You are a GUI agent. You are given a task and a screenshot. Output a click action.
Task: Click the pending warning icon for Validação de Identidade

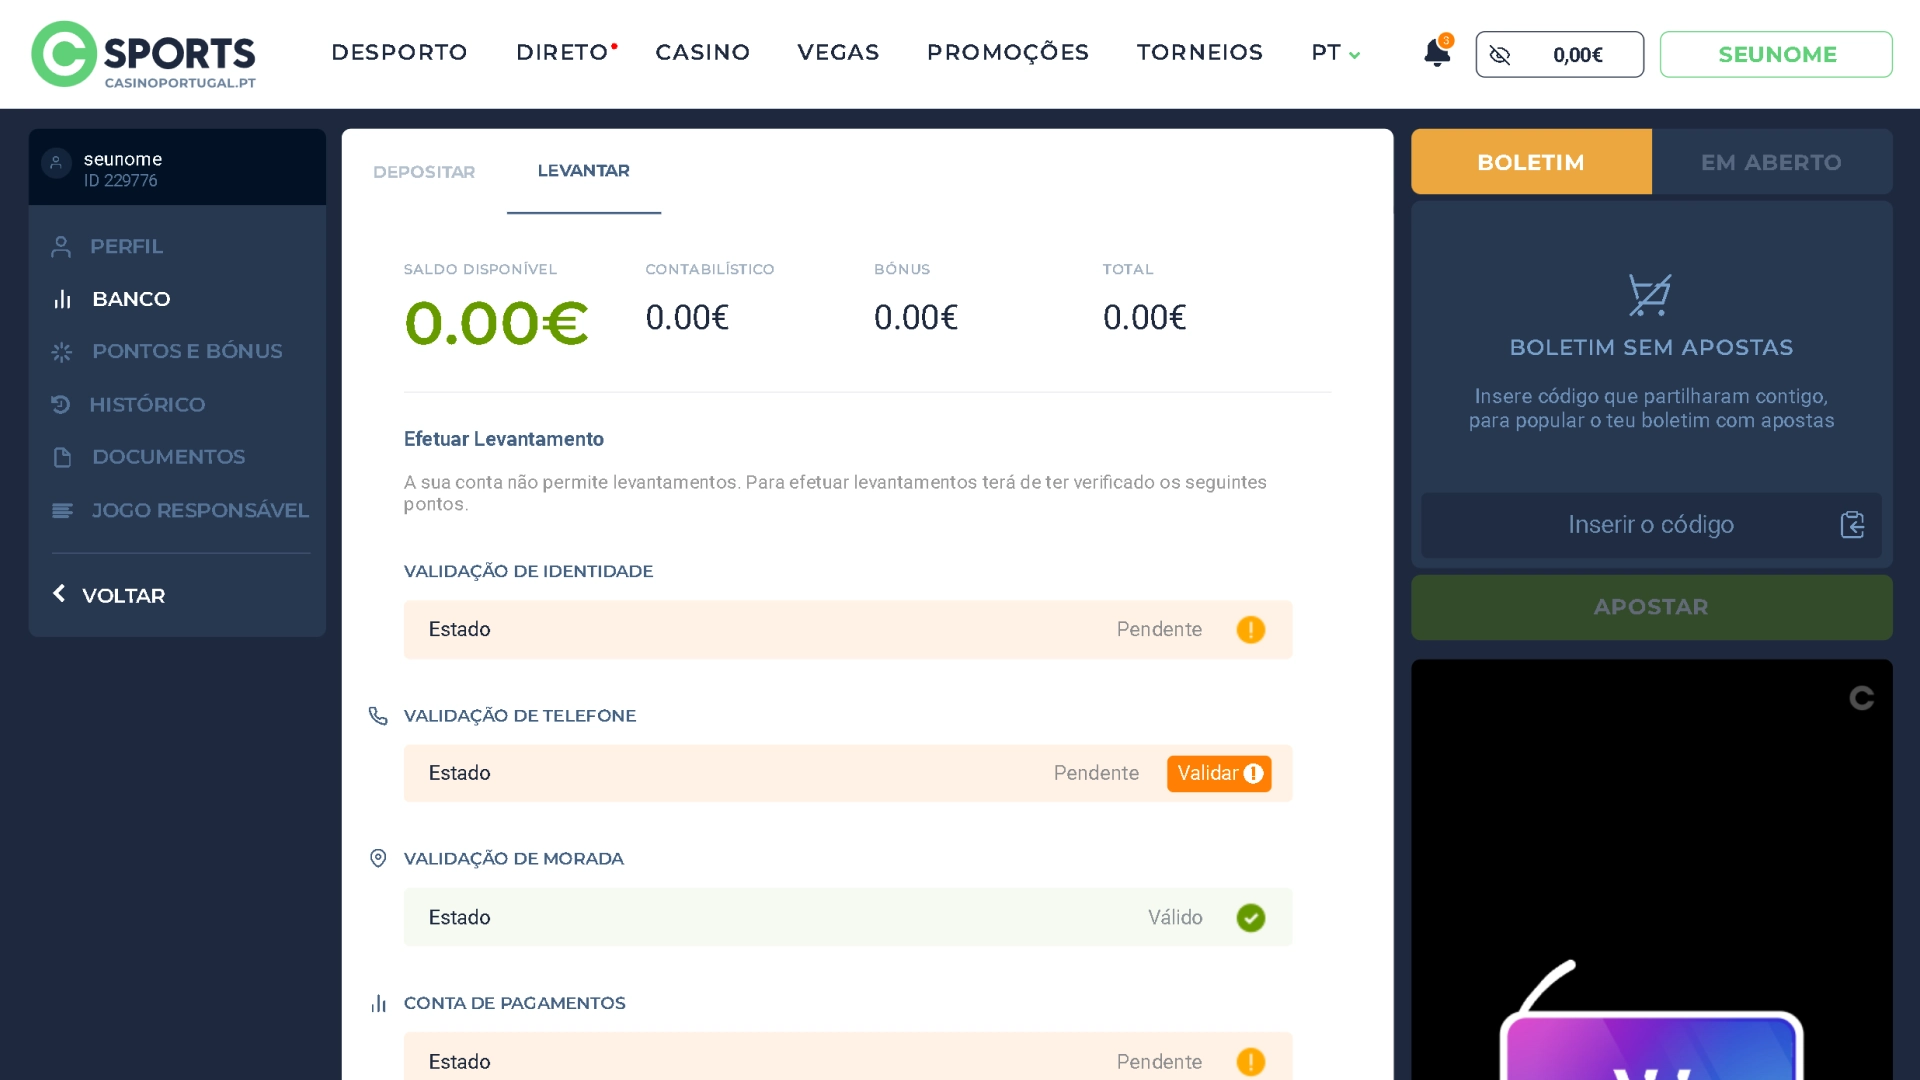click(x=1251, y=630)
